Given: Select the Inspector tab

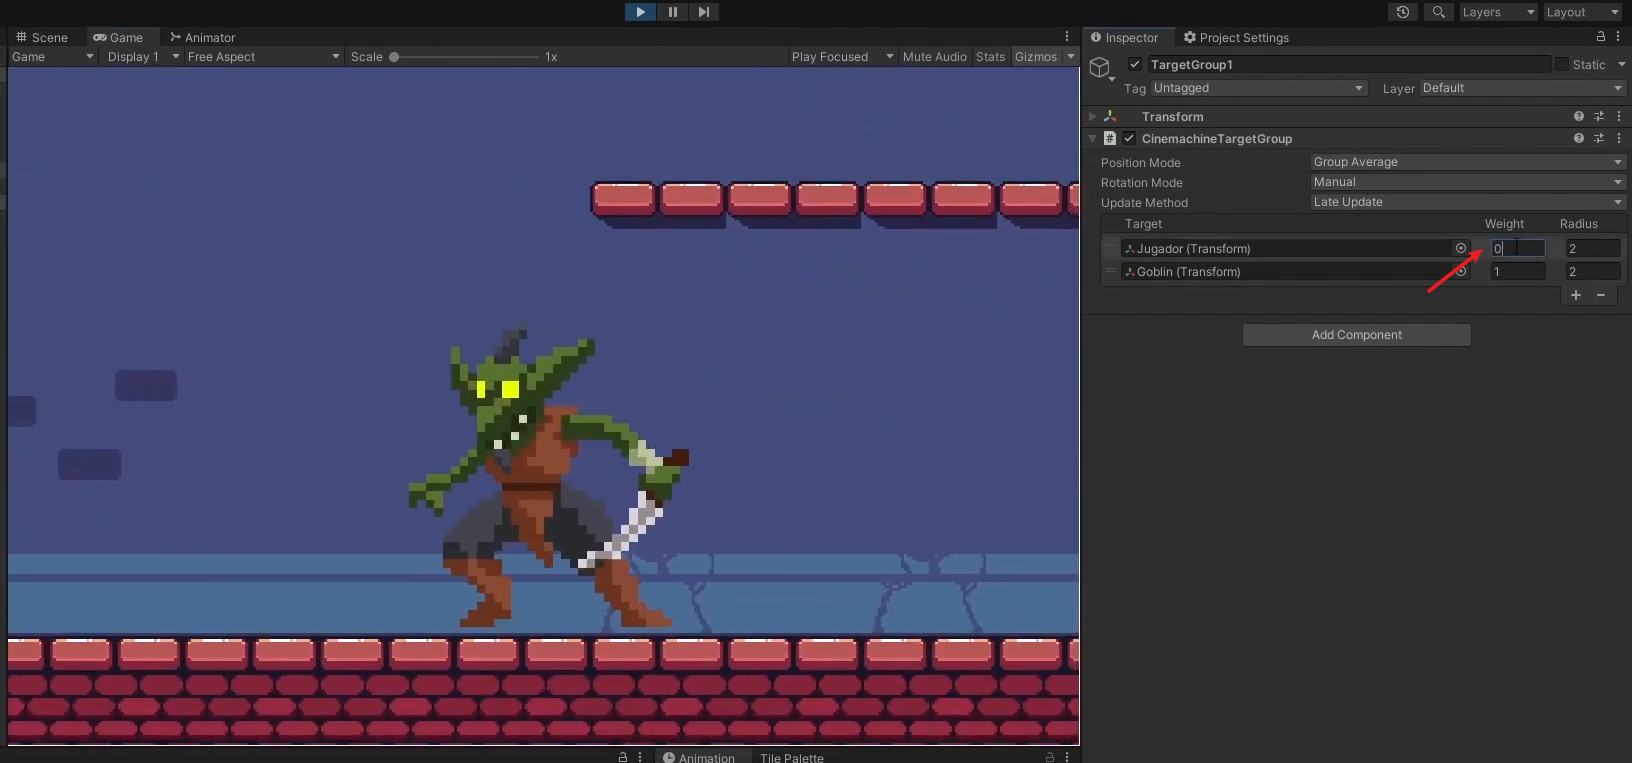Looking at the screenshot, I should (x=1125, y=37).
